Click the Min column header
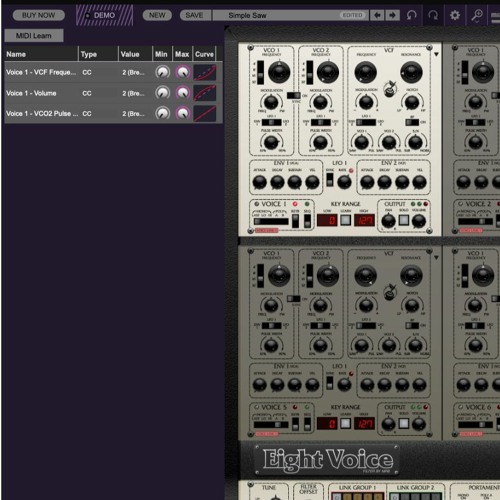The image size is (500, 500). 162,54
